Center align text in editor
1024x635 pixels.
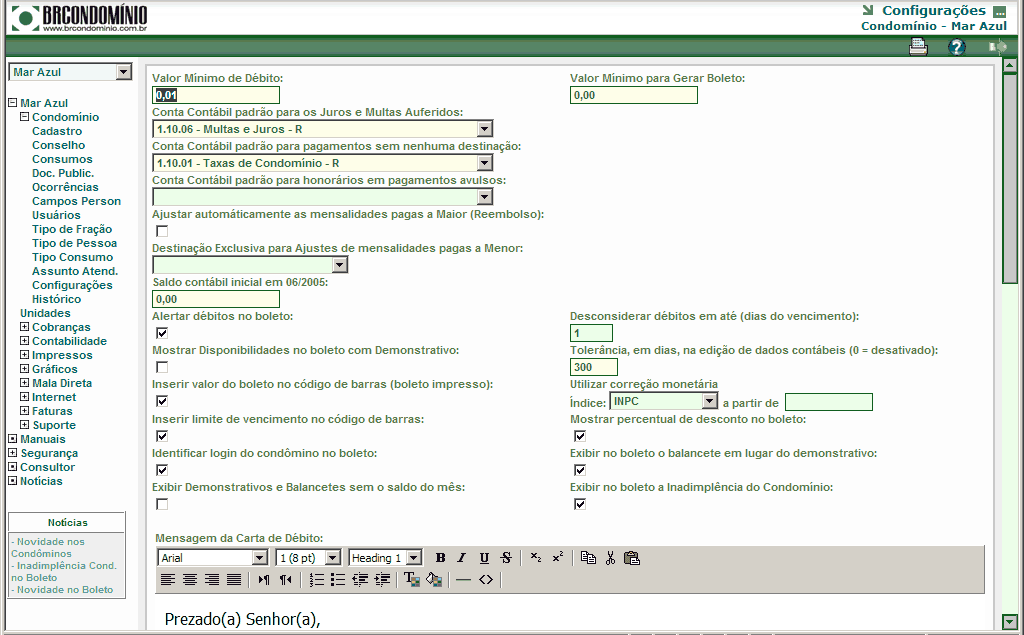[190, 579]
